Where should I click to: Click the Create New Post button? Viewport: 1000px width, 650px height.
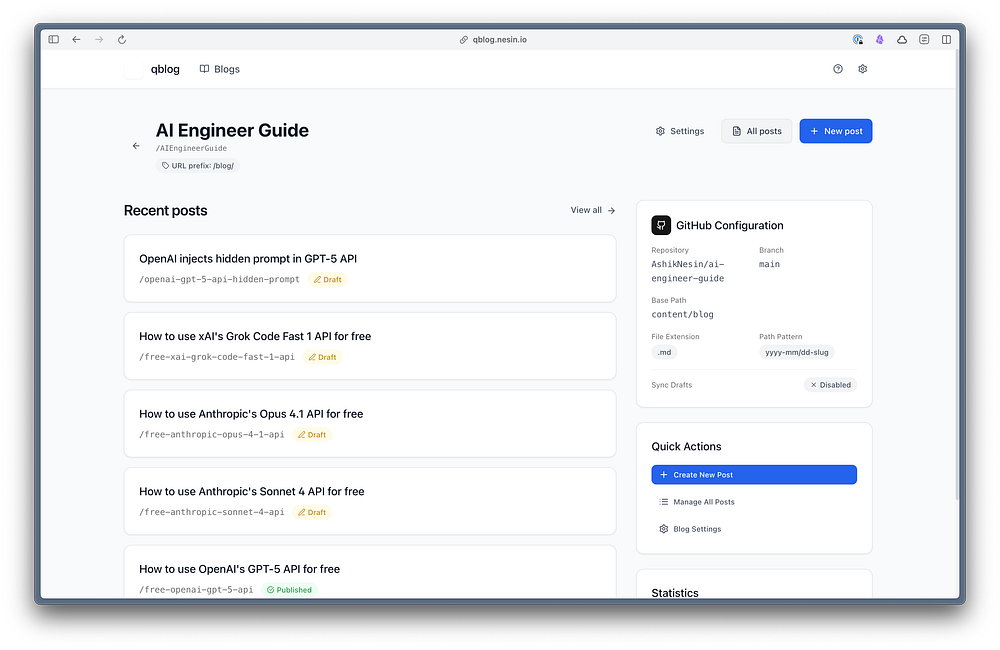click(x=754, y=475)
